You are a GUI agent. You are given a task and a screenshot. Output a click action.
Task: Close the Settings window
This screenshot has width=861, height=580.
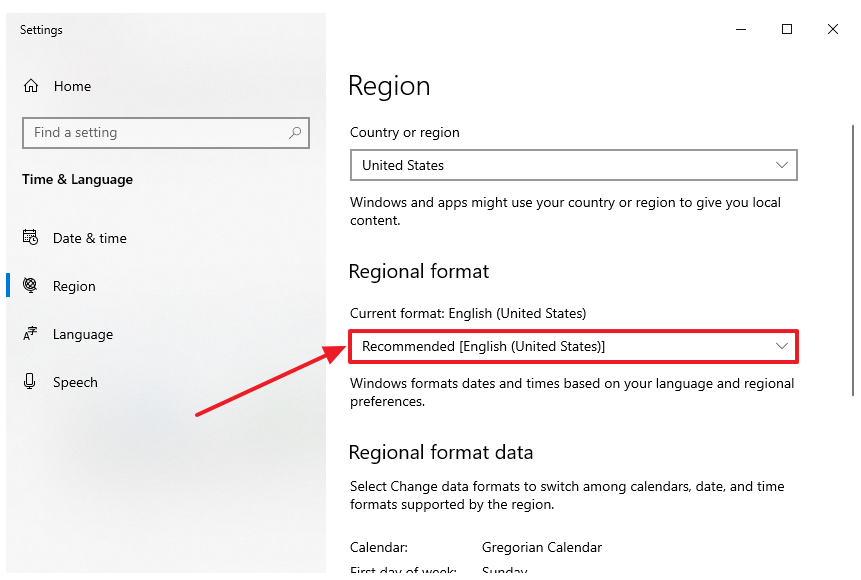(x=833, y=30)
